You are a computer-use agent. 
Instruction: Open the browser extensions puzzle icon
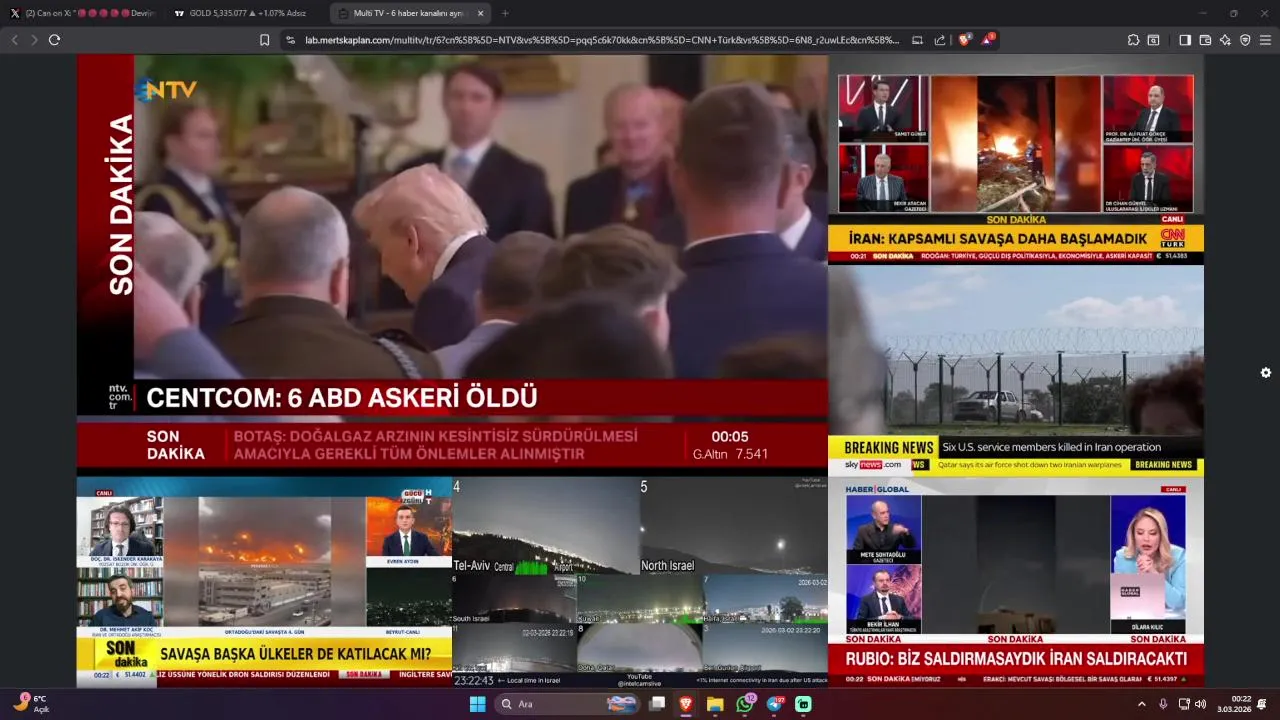coord(1133,40)
